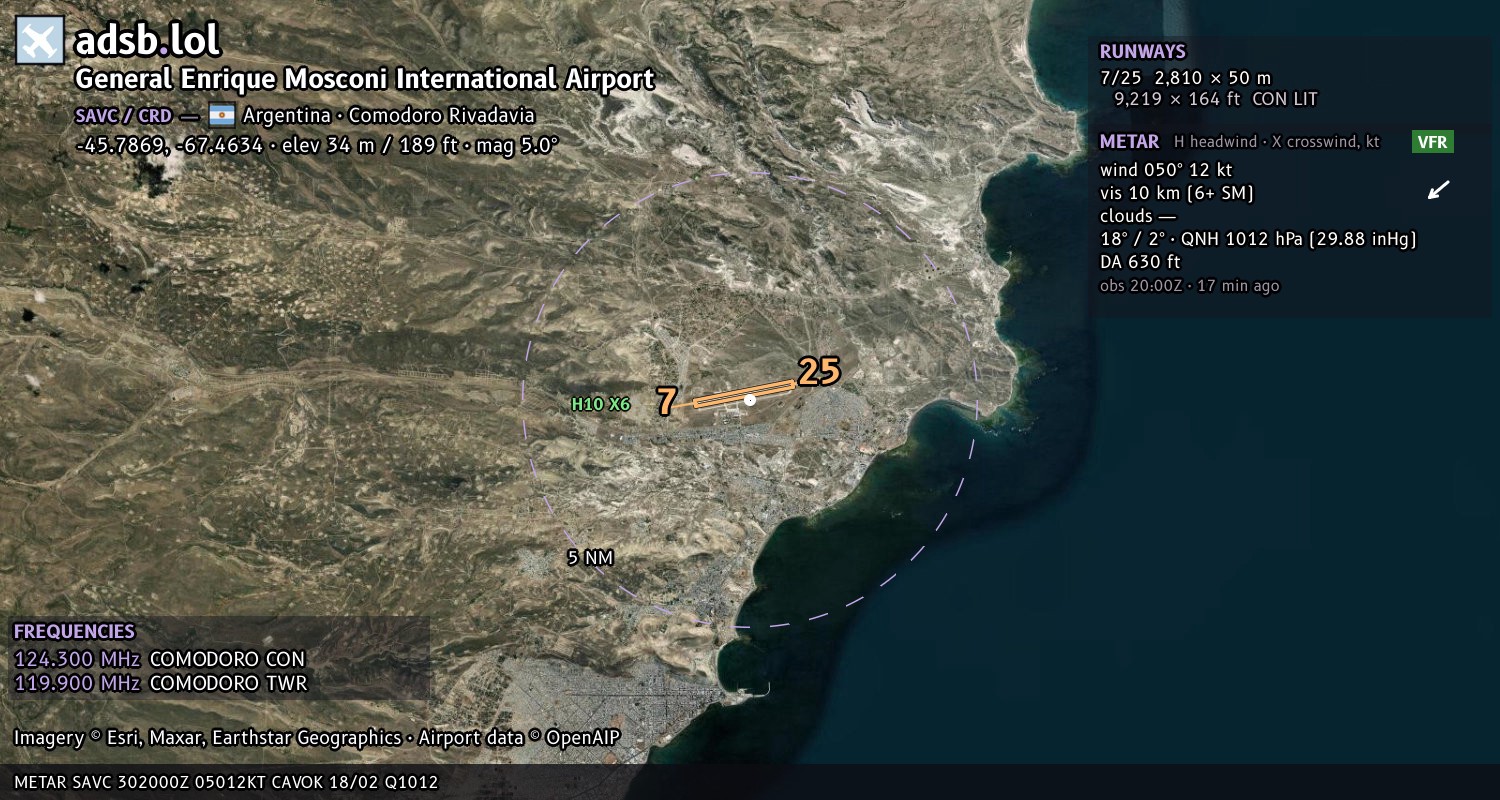Viewport: 1500px width, 800px height.
Task: Click the METAR section heading
Action: click(1129, 142)
